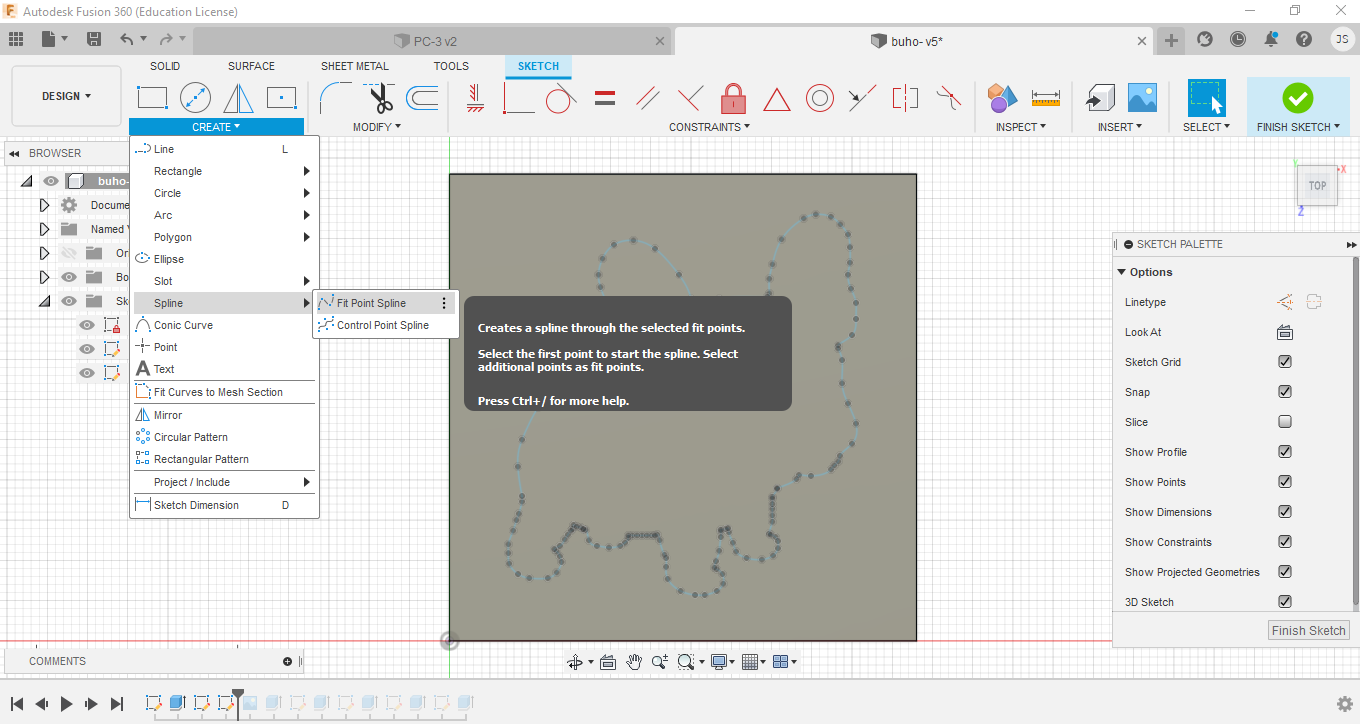Select the Perpendicular constraint icon
This screenshot has height=724, width=1360.
point(690,98)
